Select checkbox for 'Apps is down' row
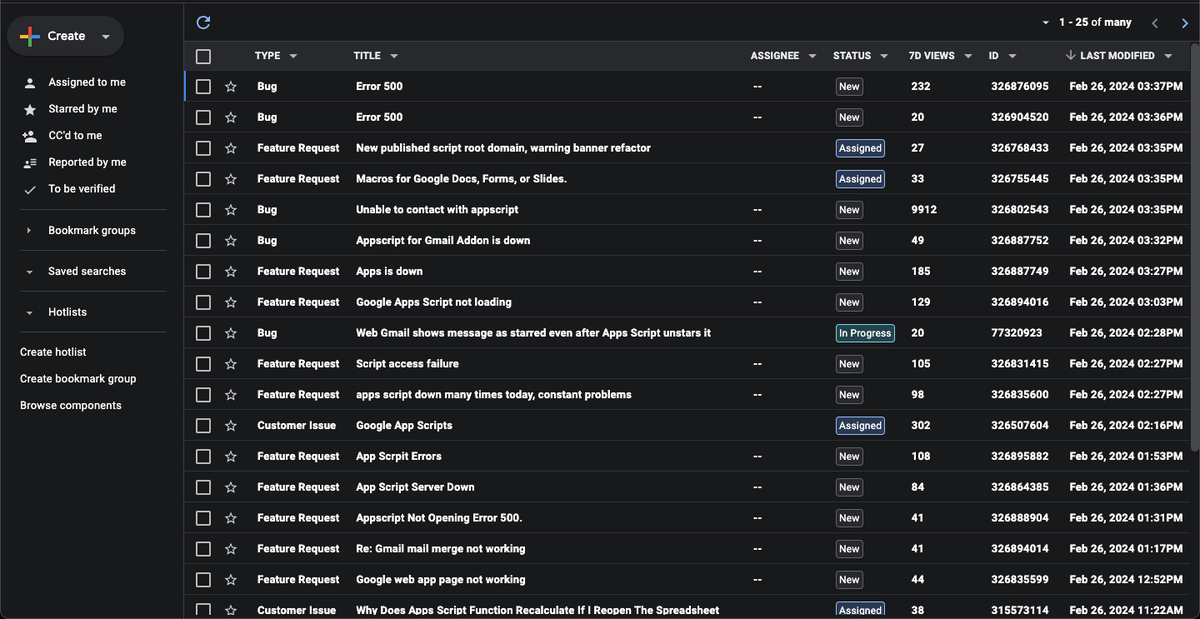 point(203,271)
